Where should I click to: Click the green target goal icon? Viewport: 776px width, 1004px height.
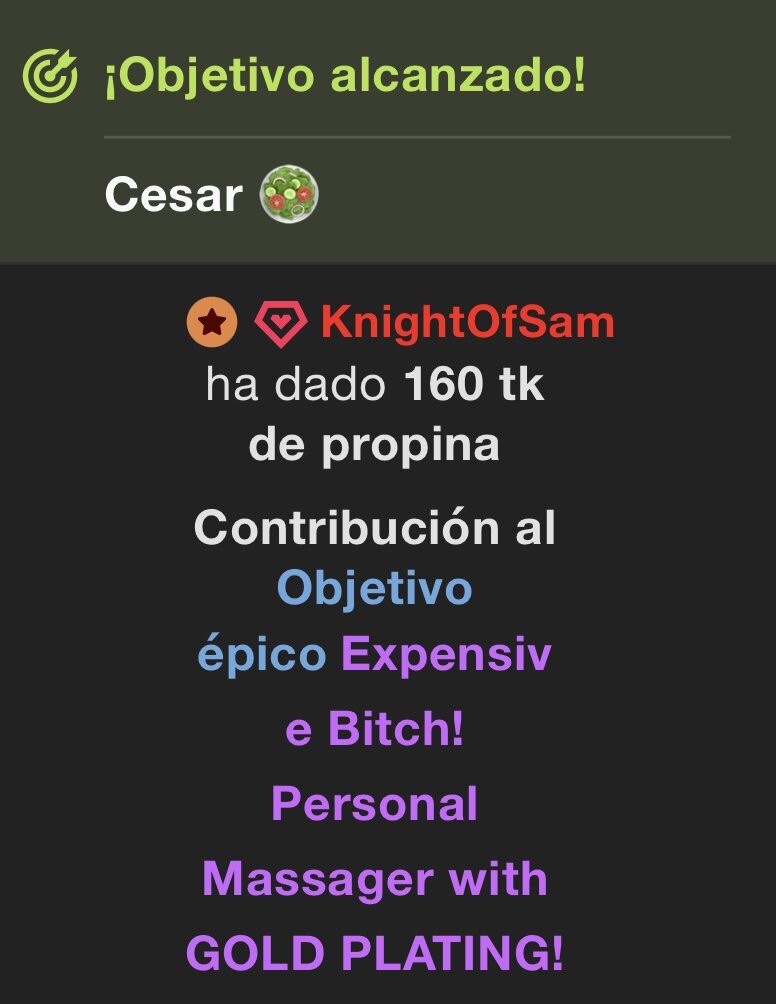tap(50, 76)
